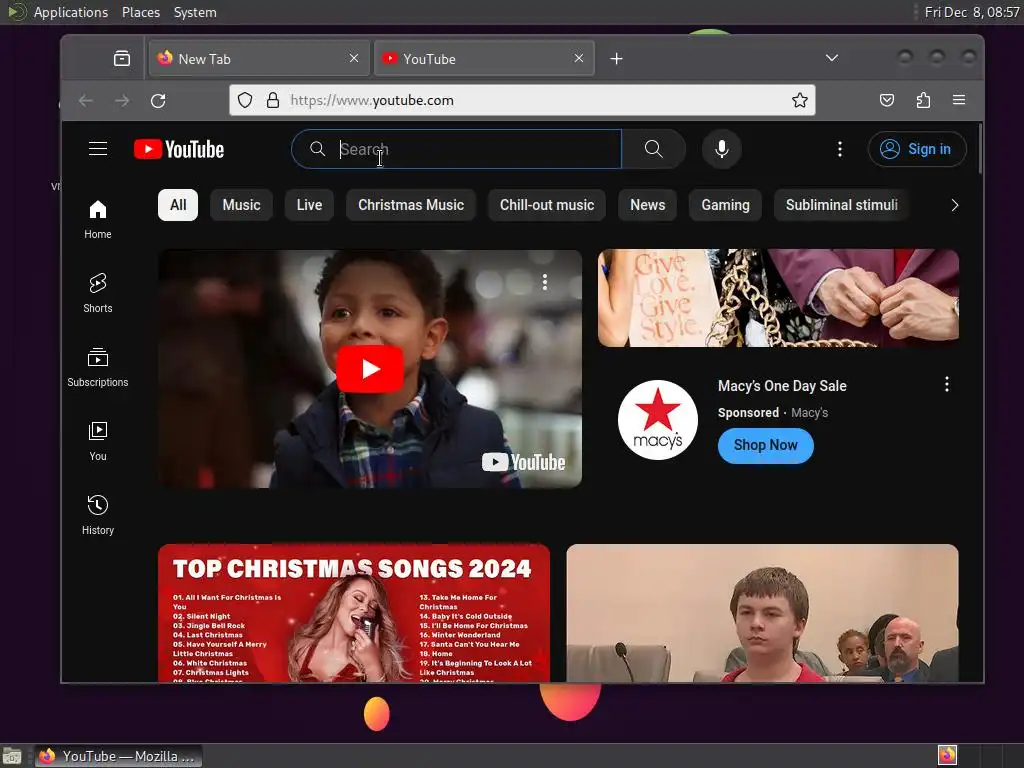Open the Applications menu
Viewport: 1024px width, 768px height.
pyautogui.click(x=71, y=12)
